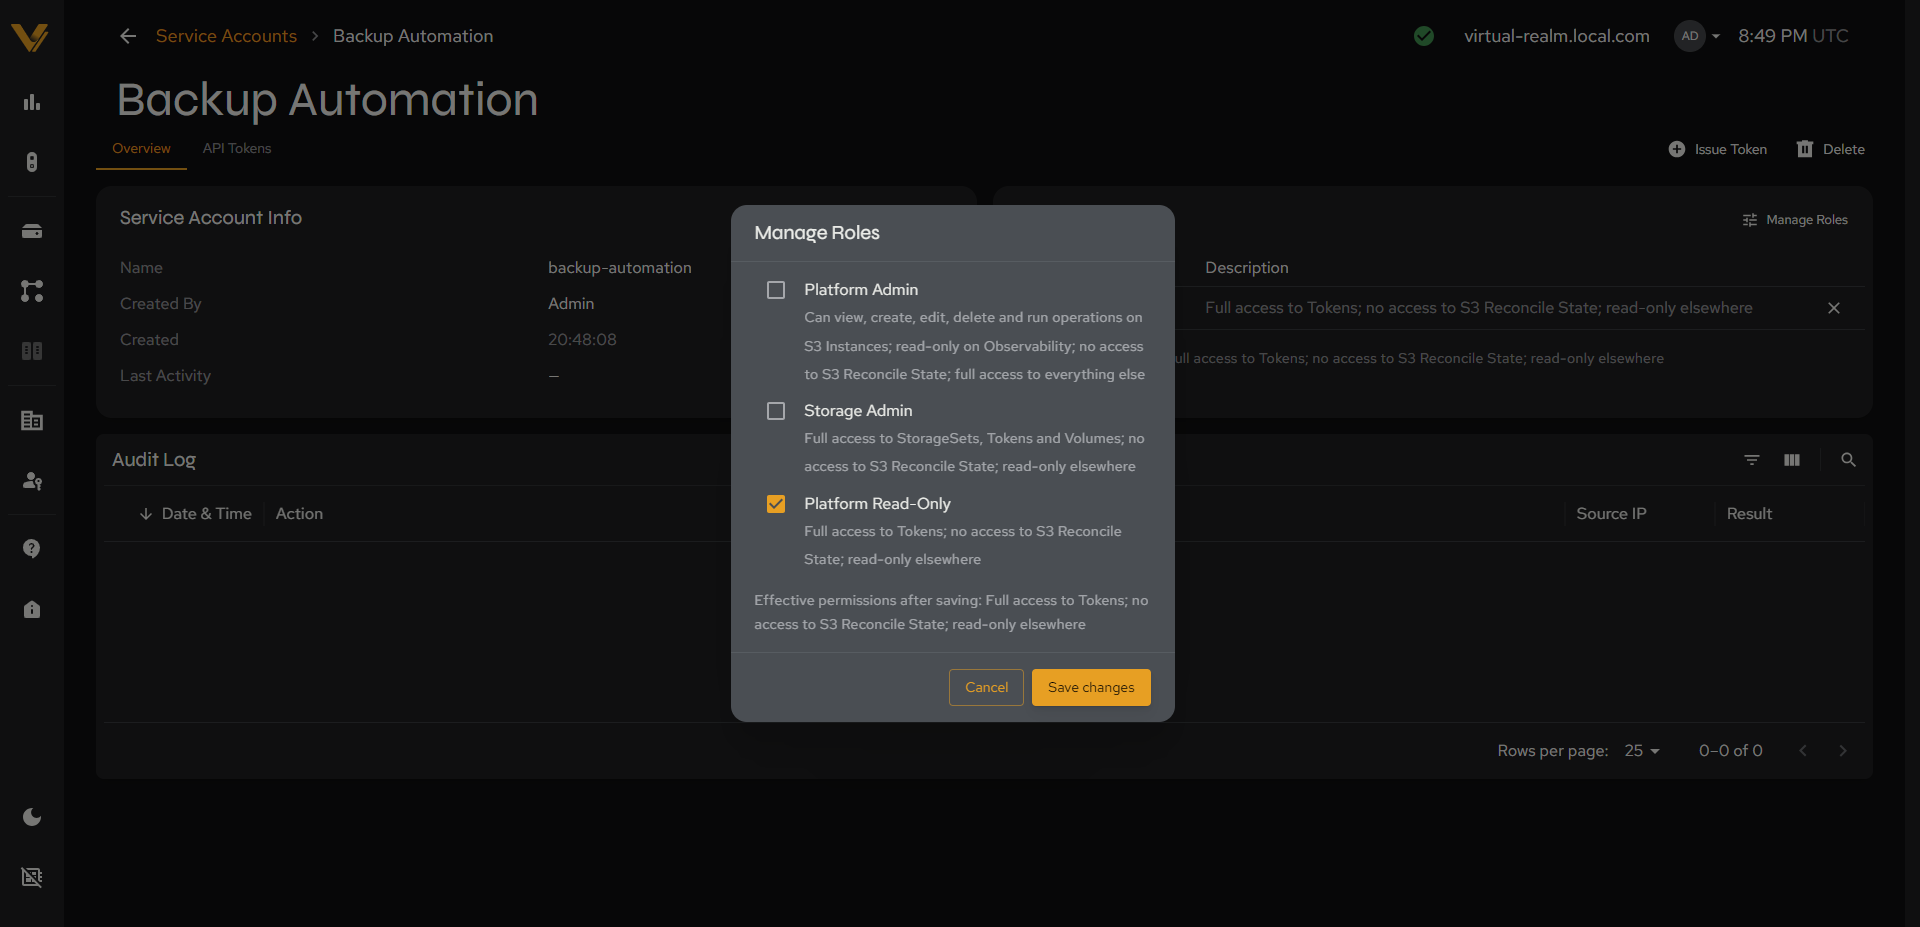Click Save changes button

[1091, 687]
